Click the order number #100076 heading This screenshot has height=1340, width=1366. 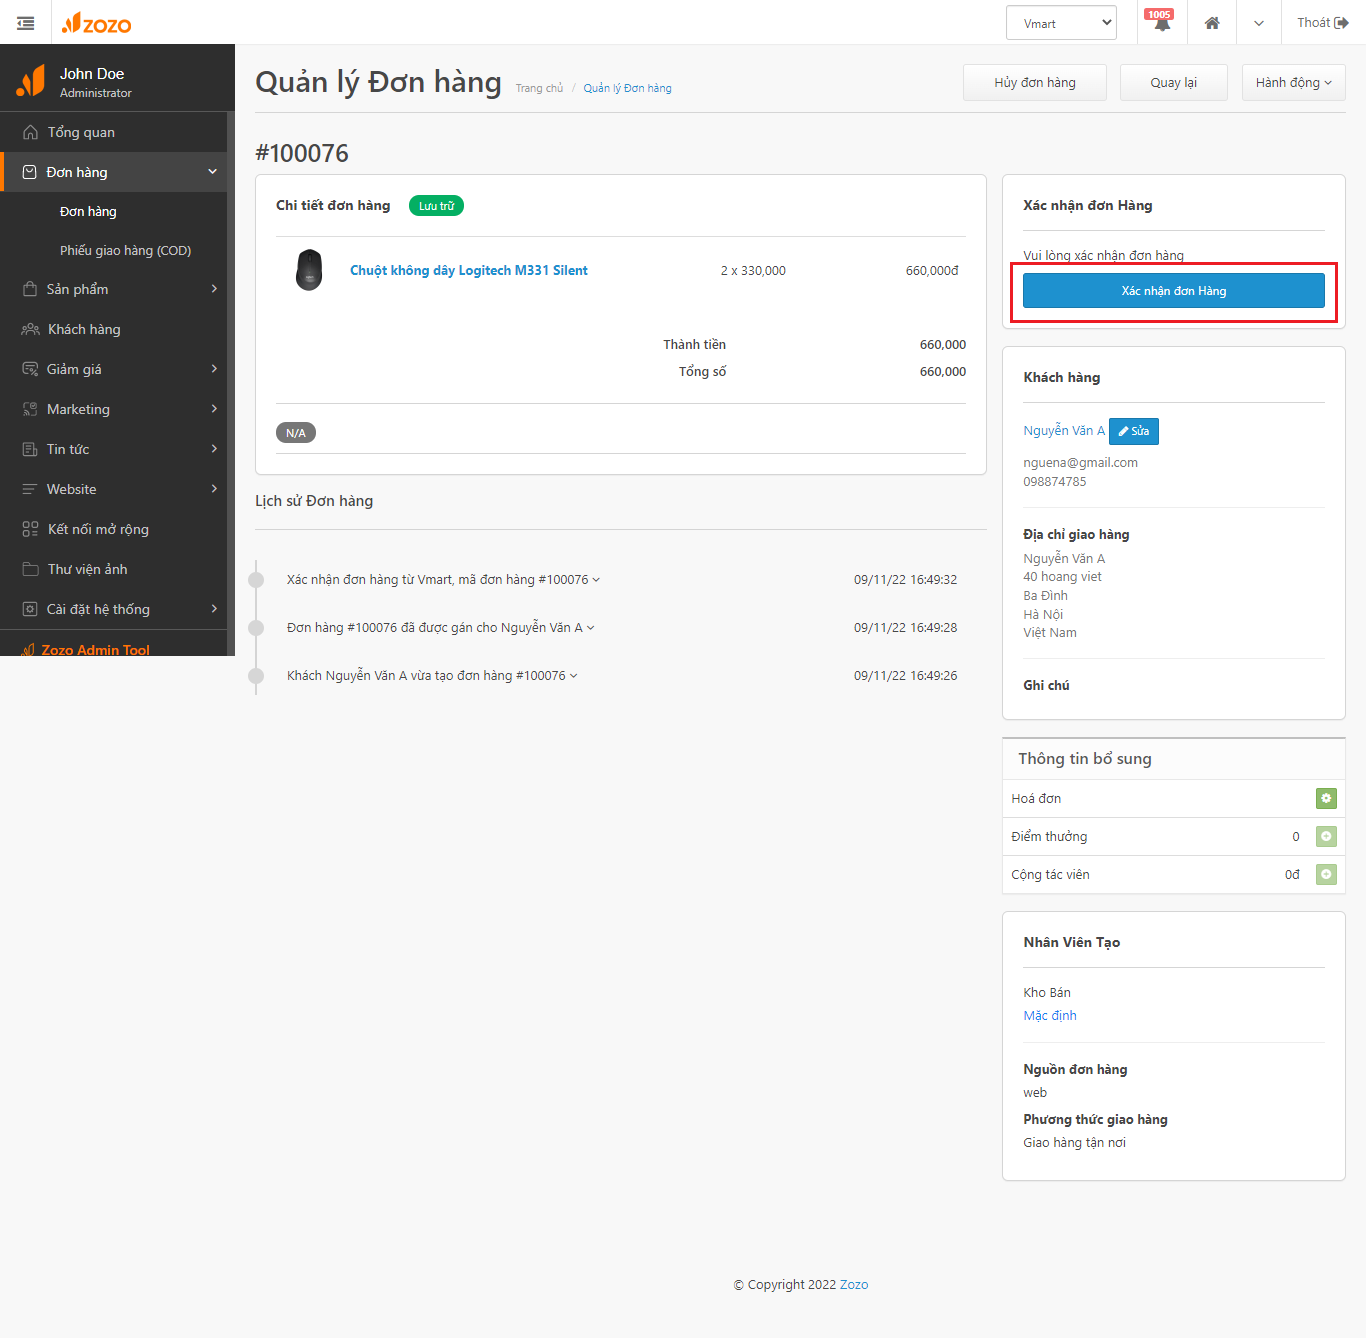(x=302, y=153)
